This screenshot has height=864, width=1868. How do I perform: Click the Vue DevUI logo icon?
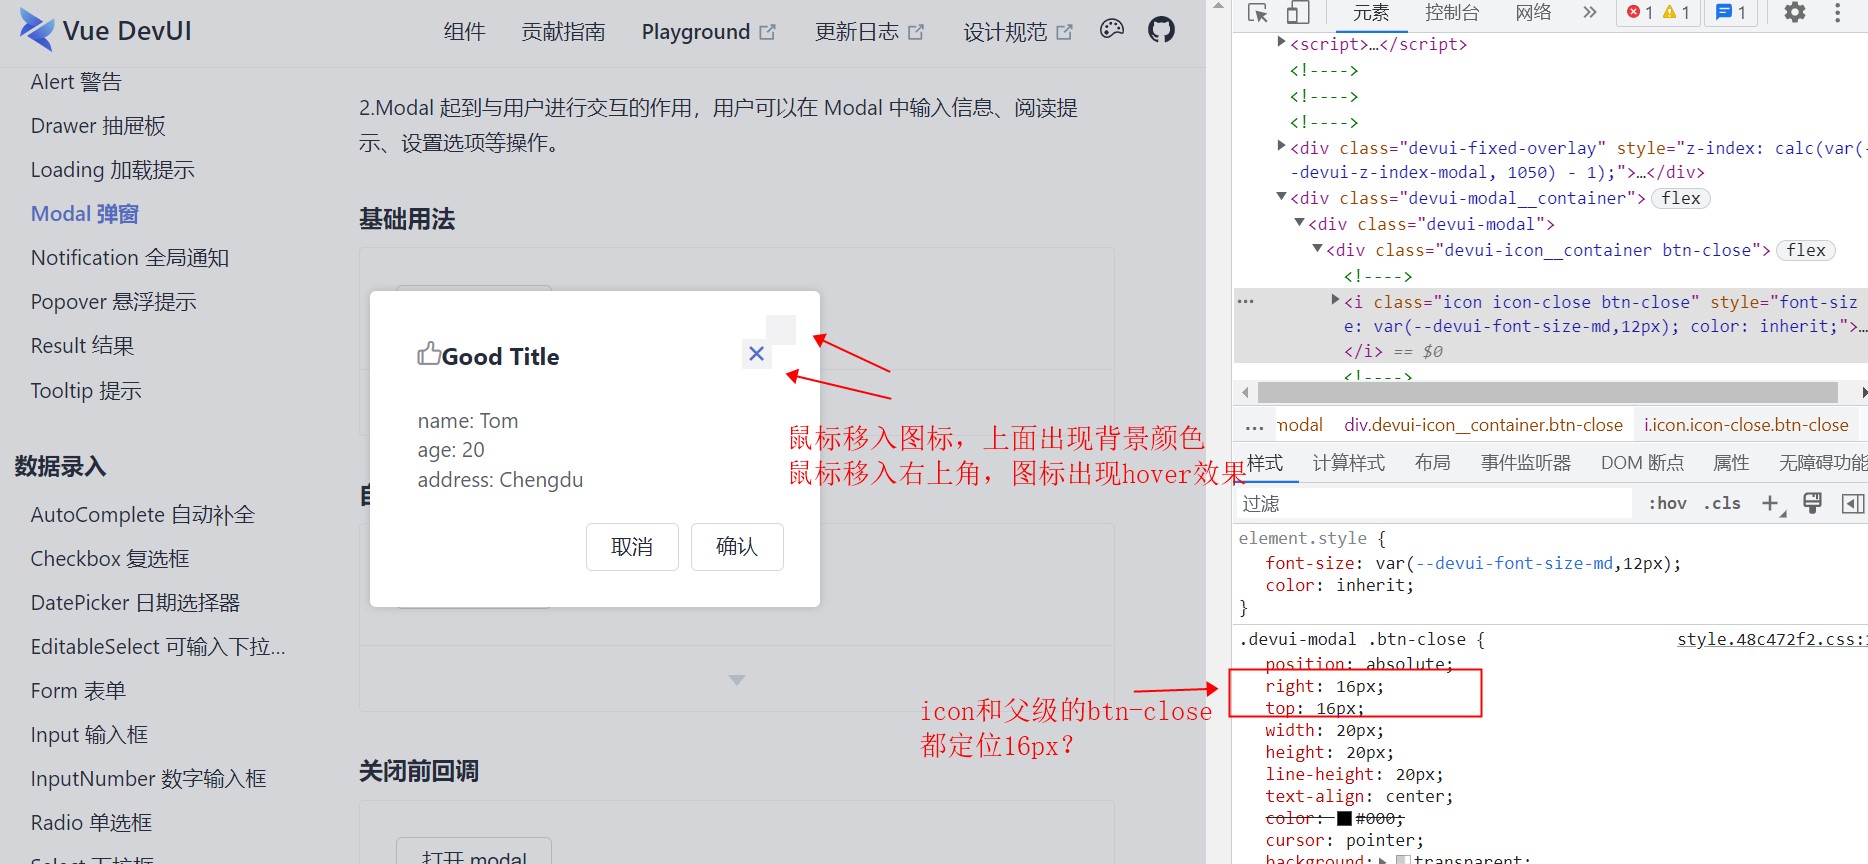37,31
